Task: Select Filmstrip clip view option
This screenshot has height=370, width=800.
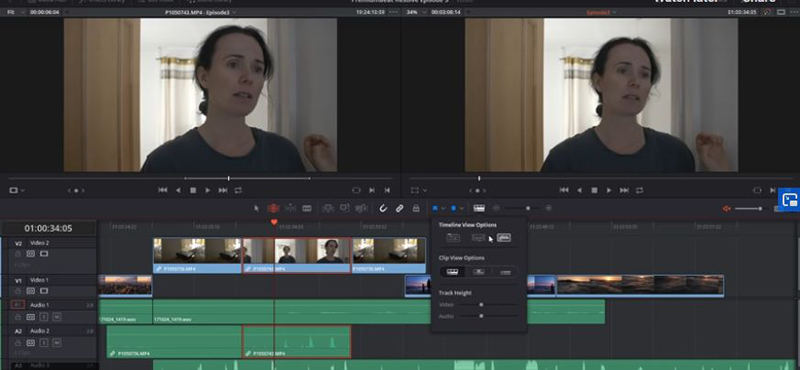Action: click(x=453, y=272)
